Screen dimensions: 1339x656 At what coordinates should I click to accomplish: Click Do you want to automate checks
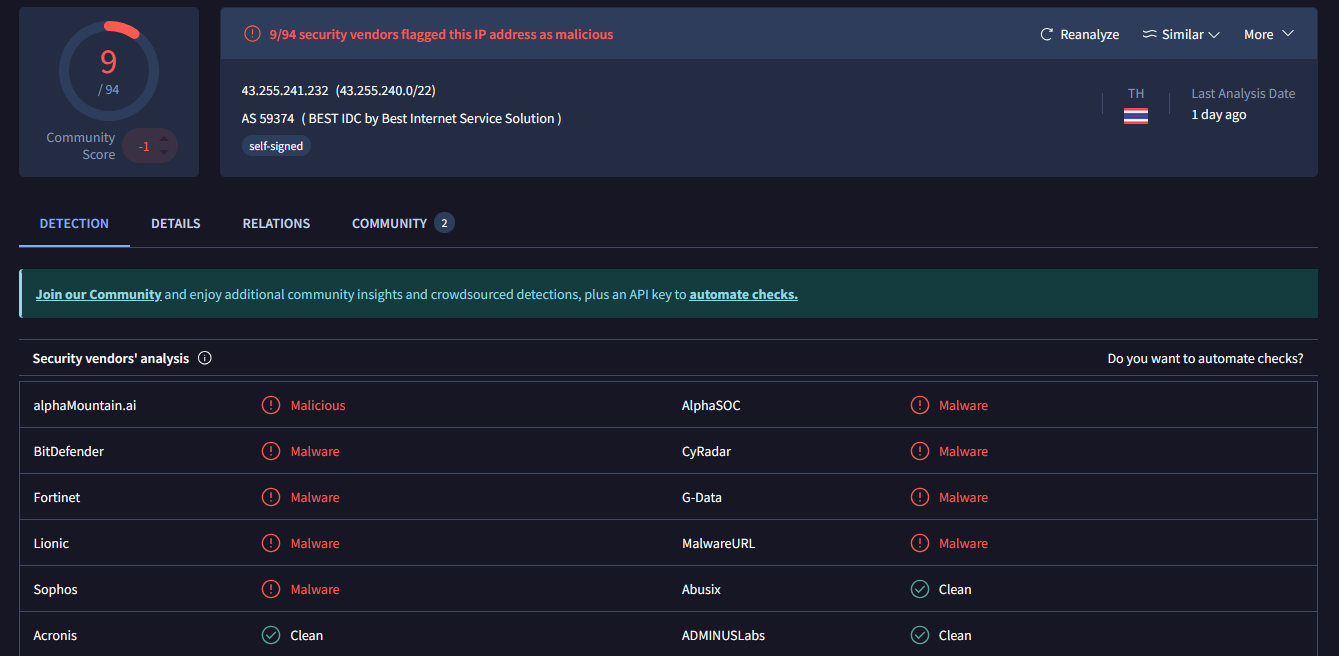[x=1205, y=358]
